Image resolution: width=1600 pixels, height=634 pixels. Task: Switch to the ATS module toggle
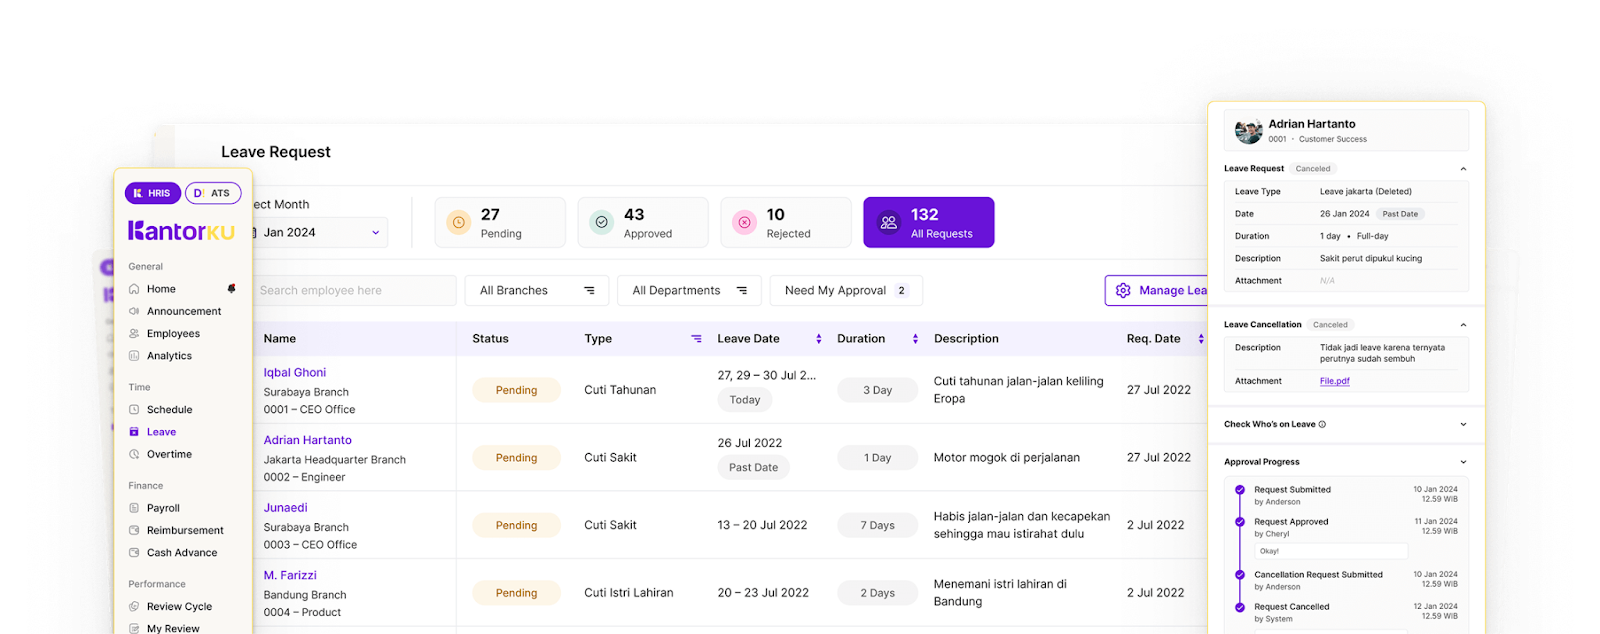[x=213, y=193]
